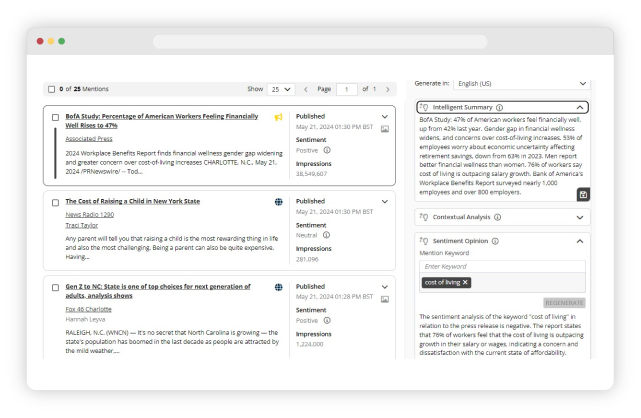Image resolution: width=641 pixels, height=418 pixels.
Task: Go to the previous page of mentions
Action: 305,89
